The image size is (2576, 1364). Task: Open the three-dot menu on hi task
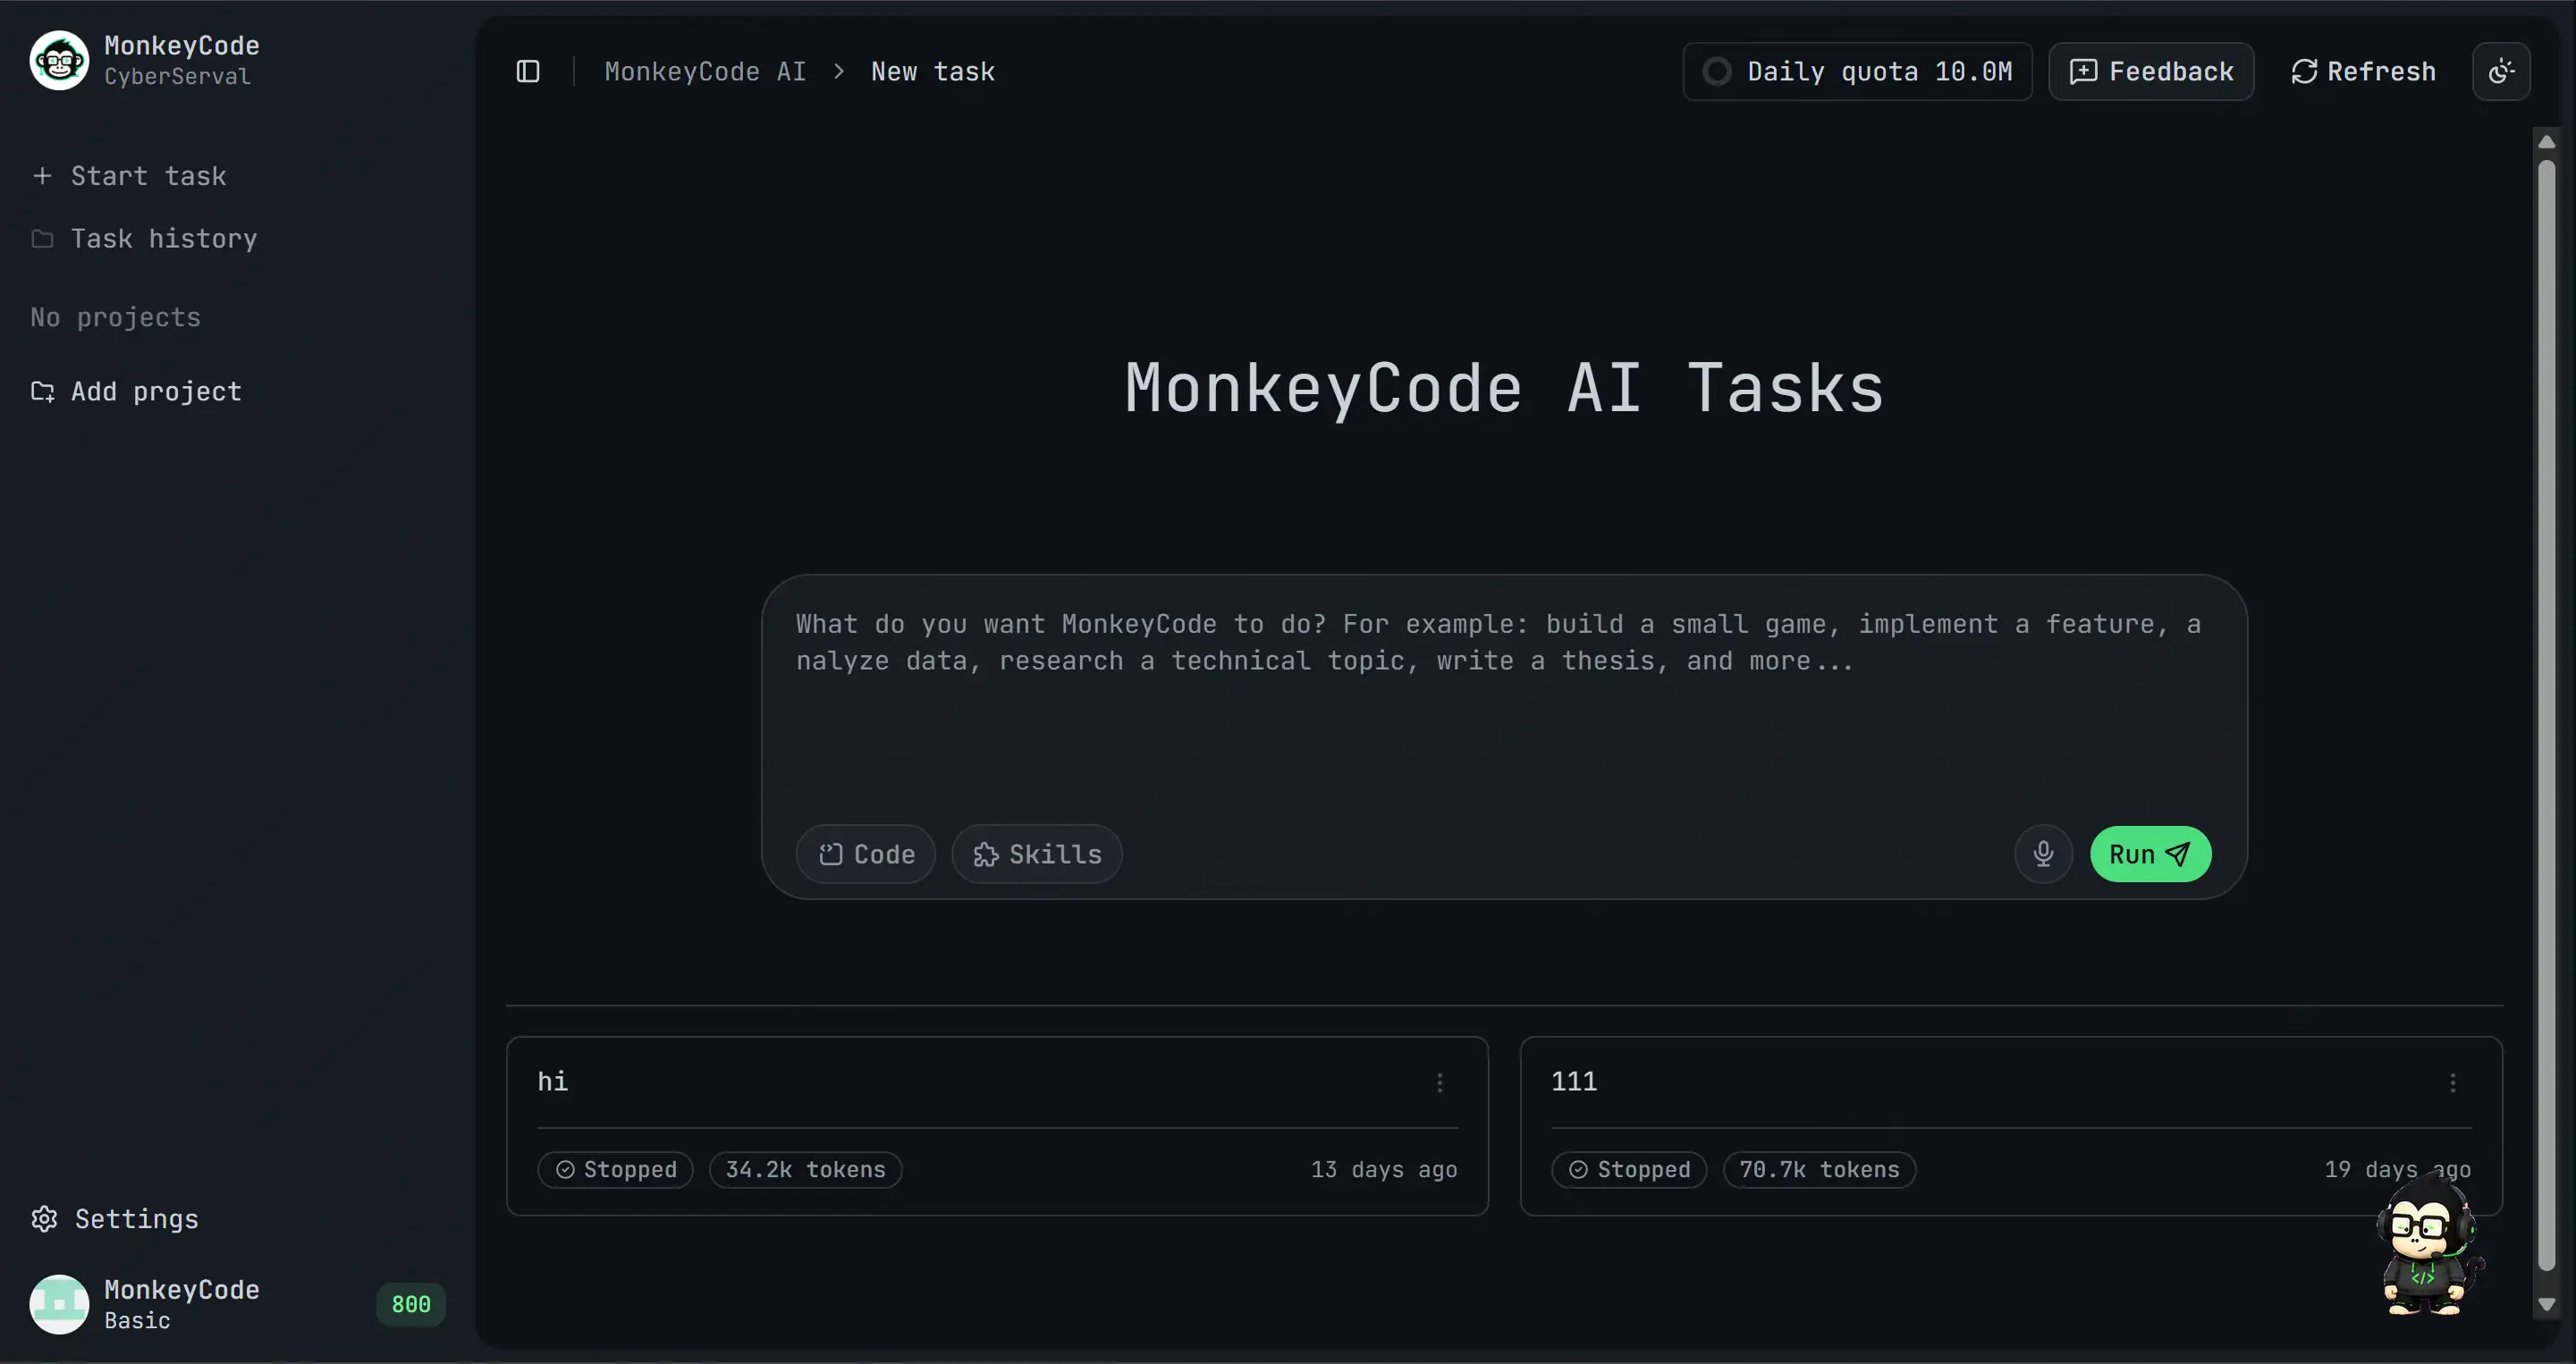point(1439,1082)
